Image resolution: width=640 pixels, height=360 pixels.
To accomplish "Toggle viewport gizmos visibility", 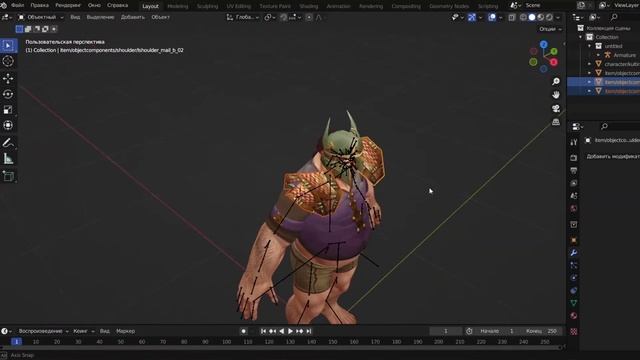I will pos(472,17).
